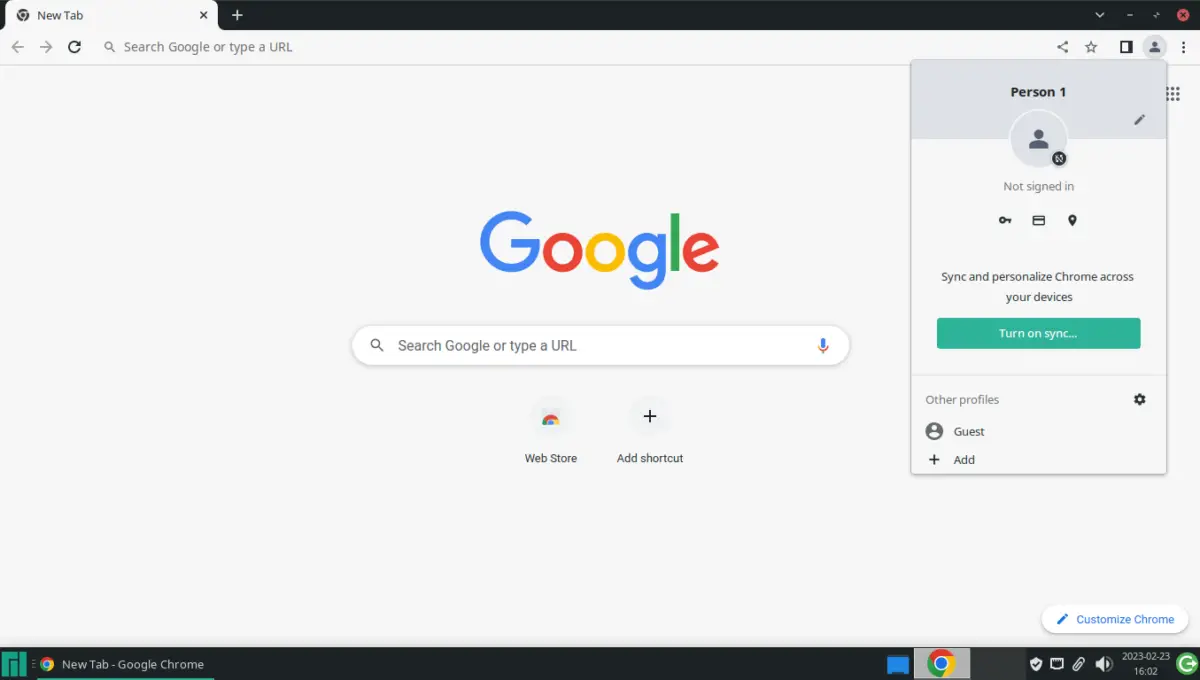Open the side panel icon

[1126, 47]
